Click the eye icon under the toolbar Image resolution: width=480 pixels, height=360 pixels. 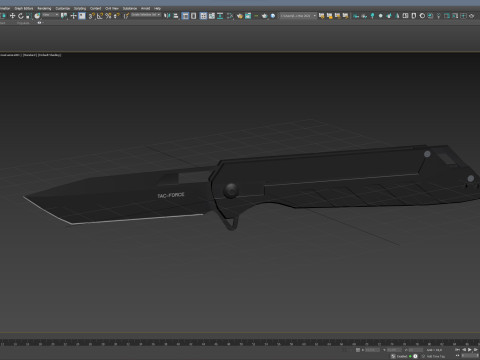tap(39, 23)
